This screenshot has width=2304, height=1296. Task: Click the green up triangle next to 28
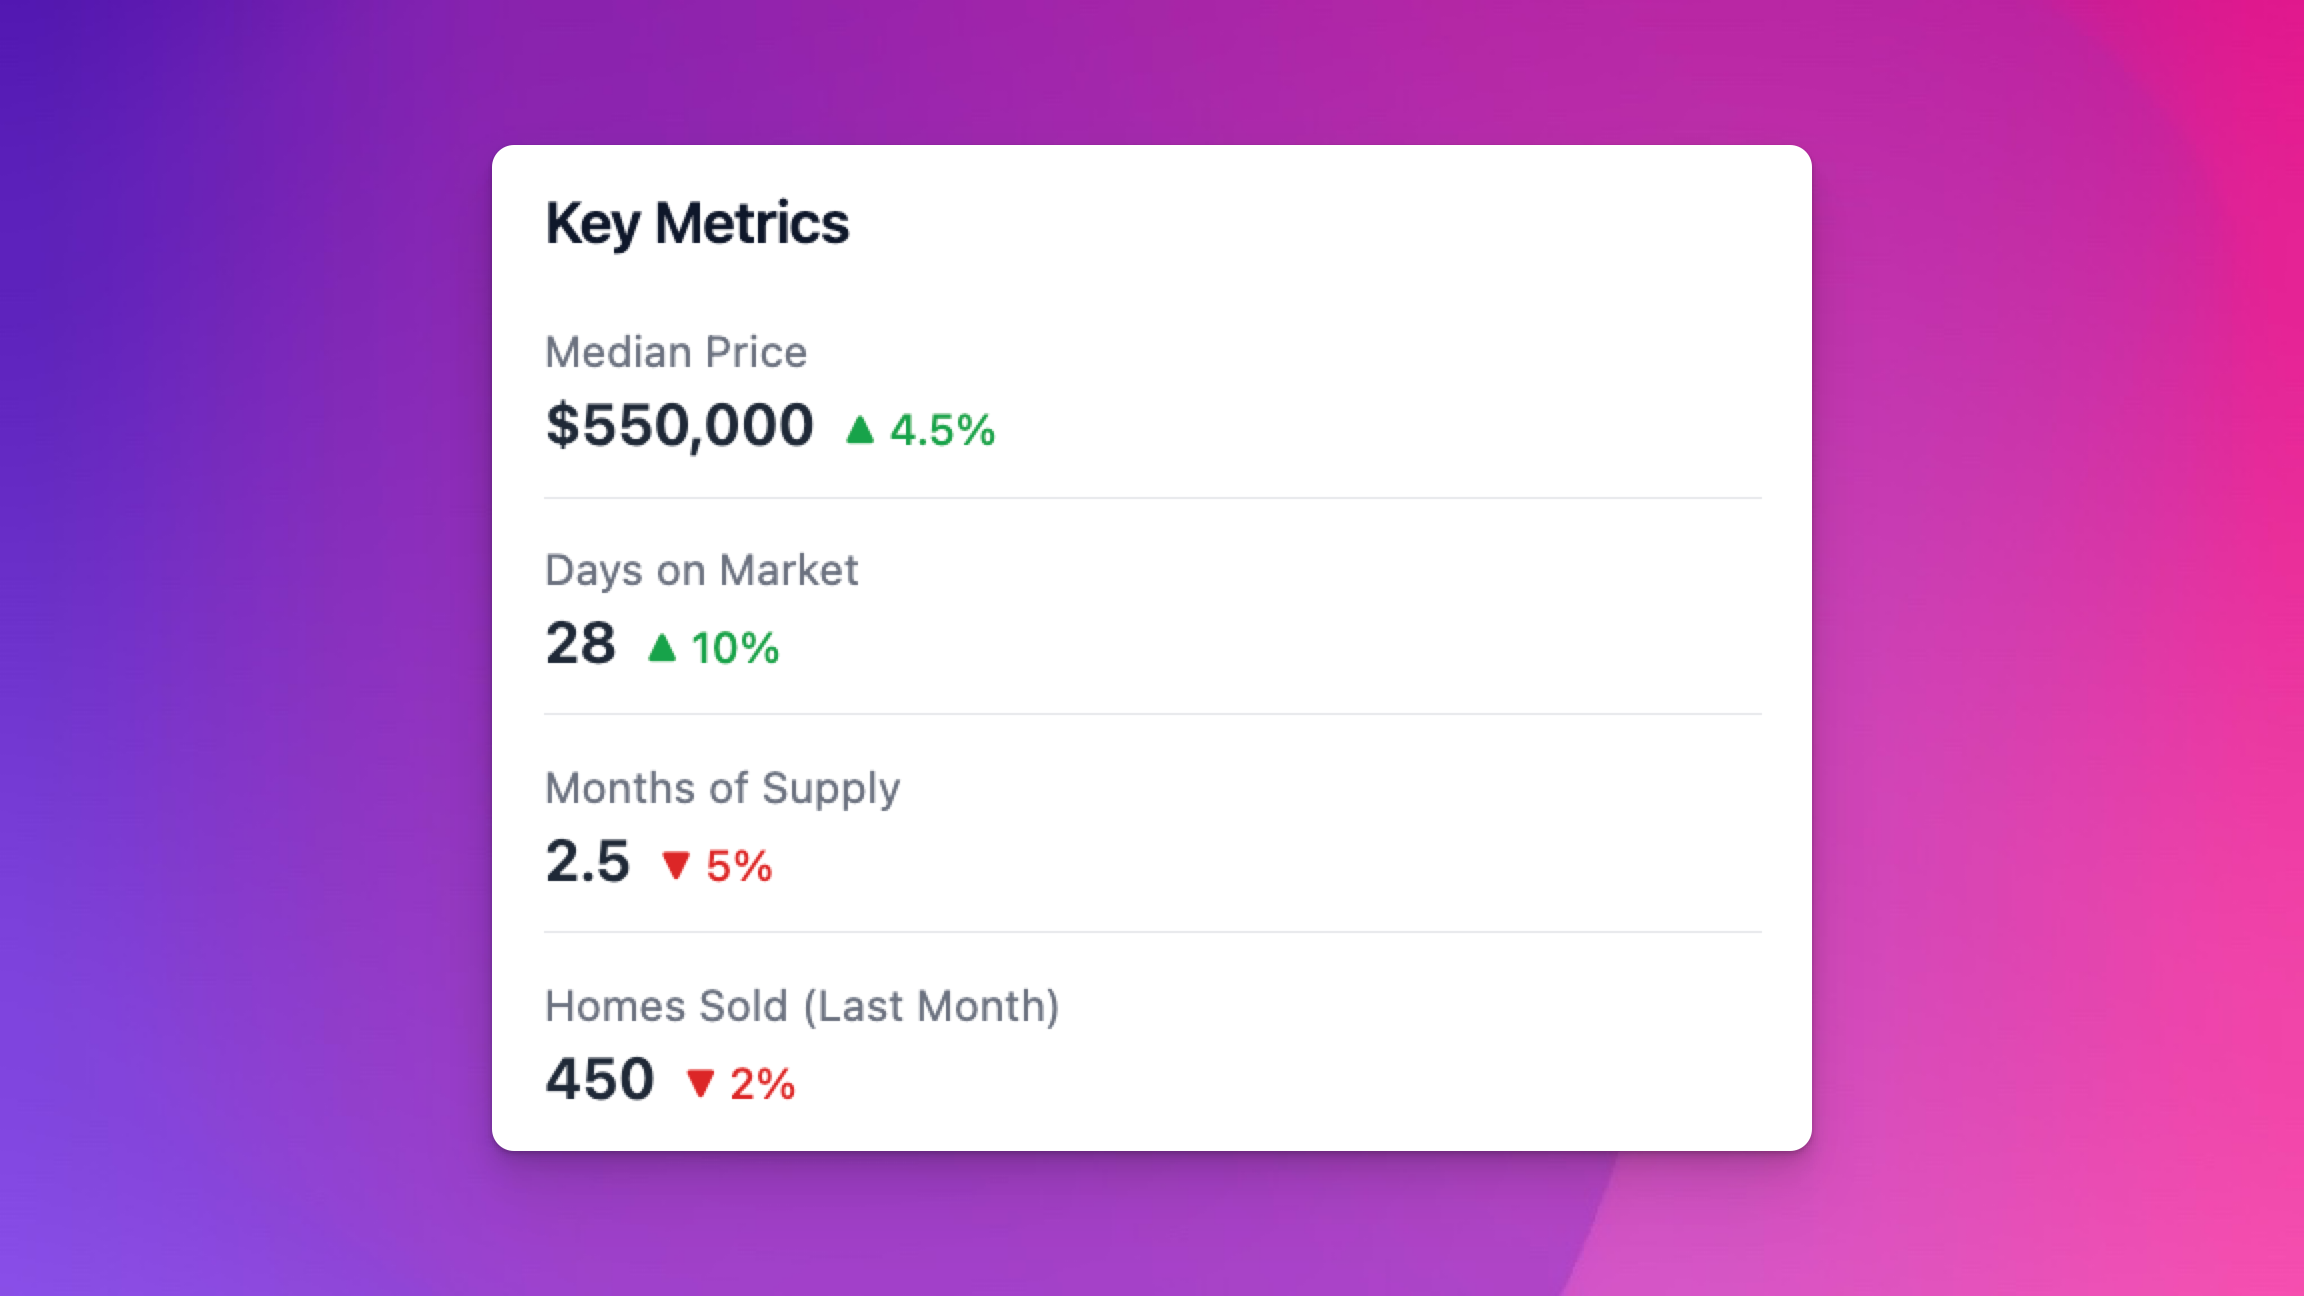click(x=662, y=648)
